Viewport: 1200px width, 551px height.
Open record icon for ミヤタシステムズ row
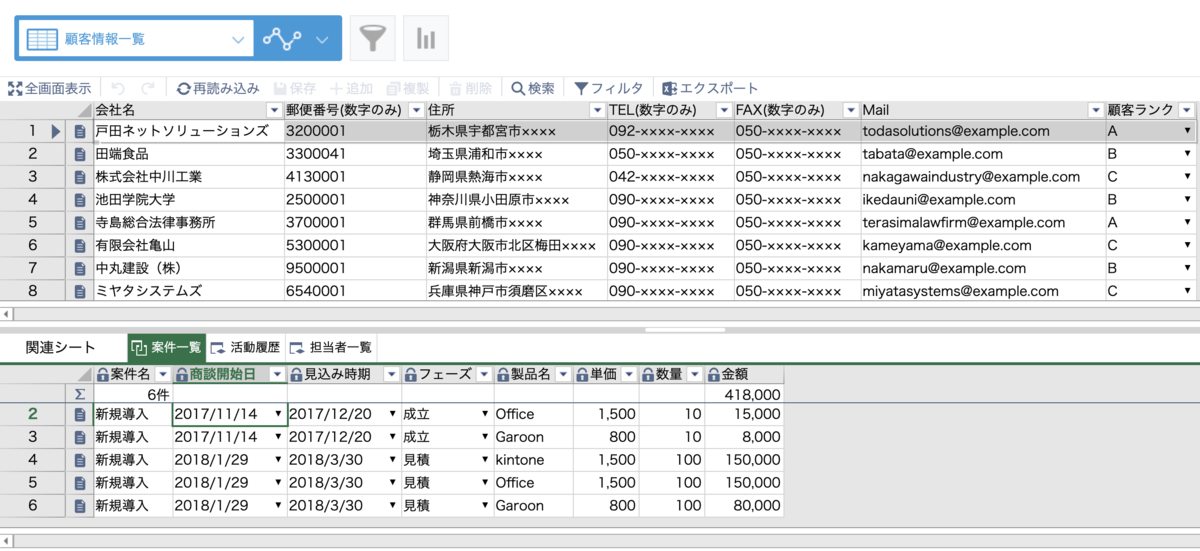coord(80,291)
